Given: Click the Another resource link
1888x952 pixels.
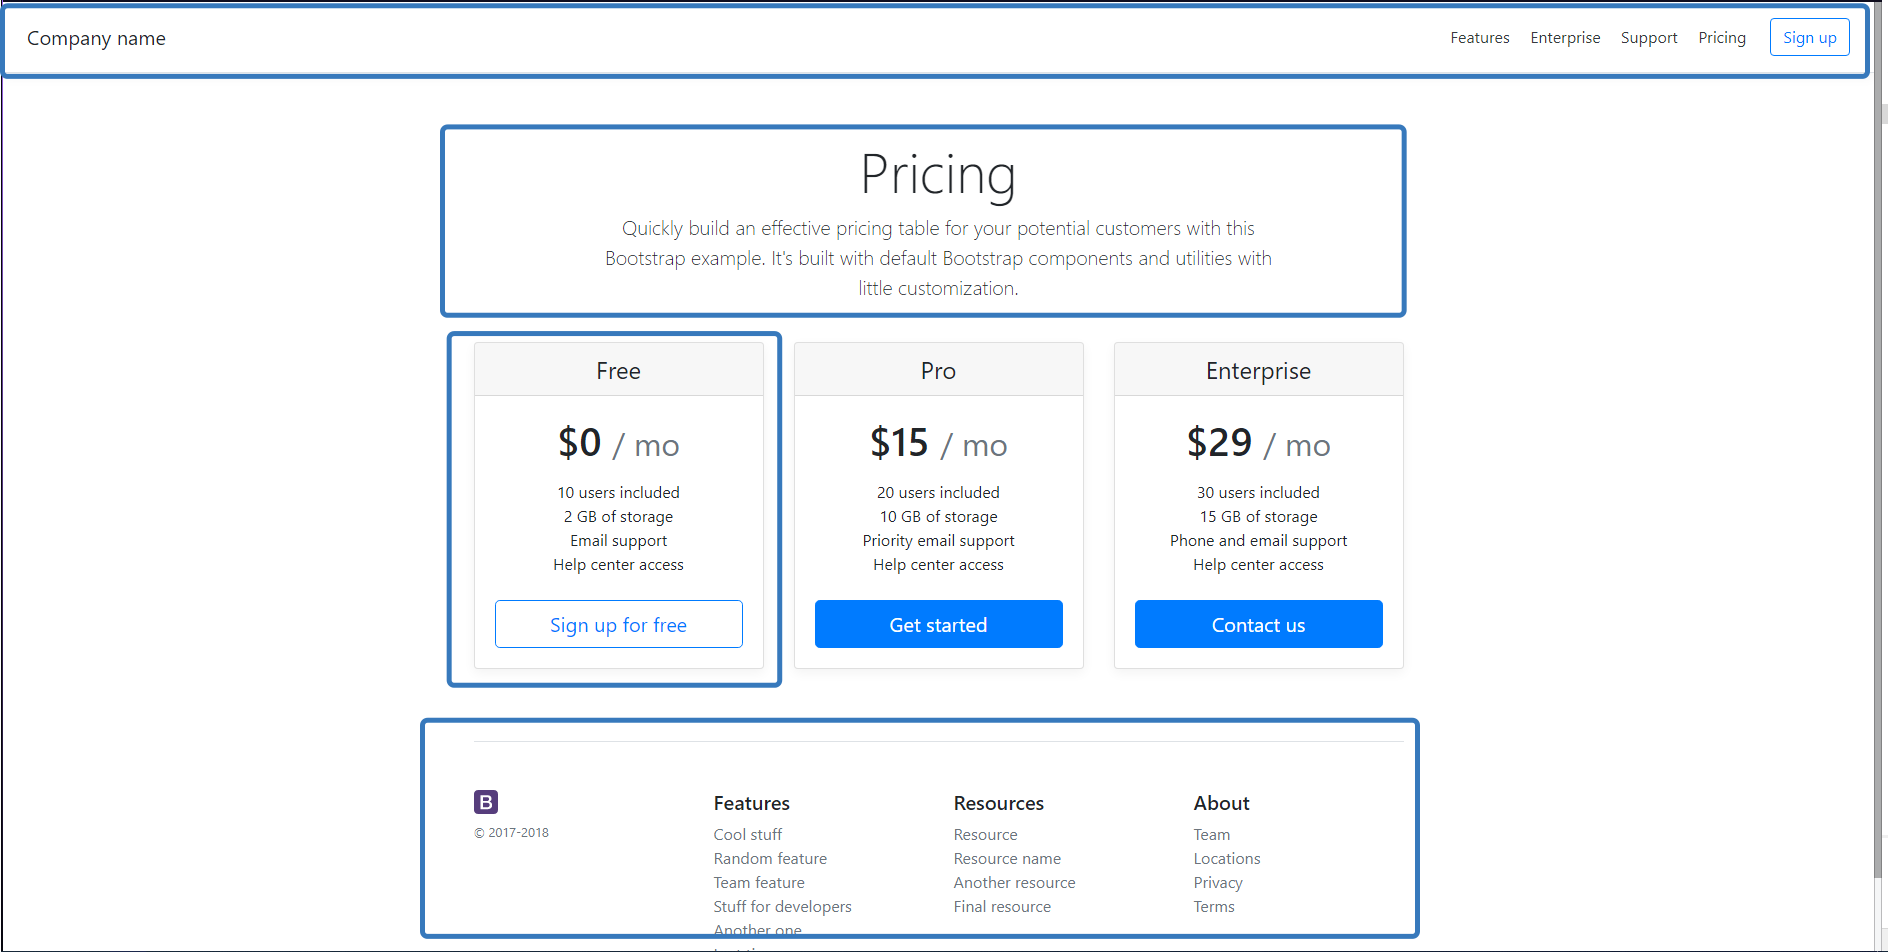Looking at the screenshot, I should [1014, 882].
